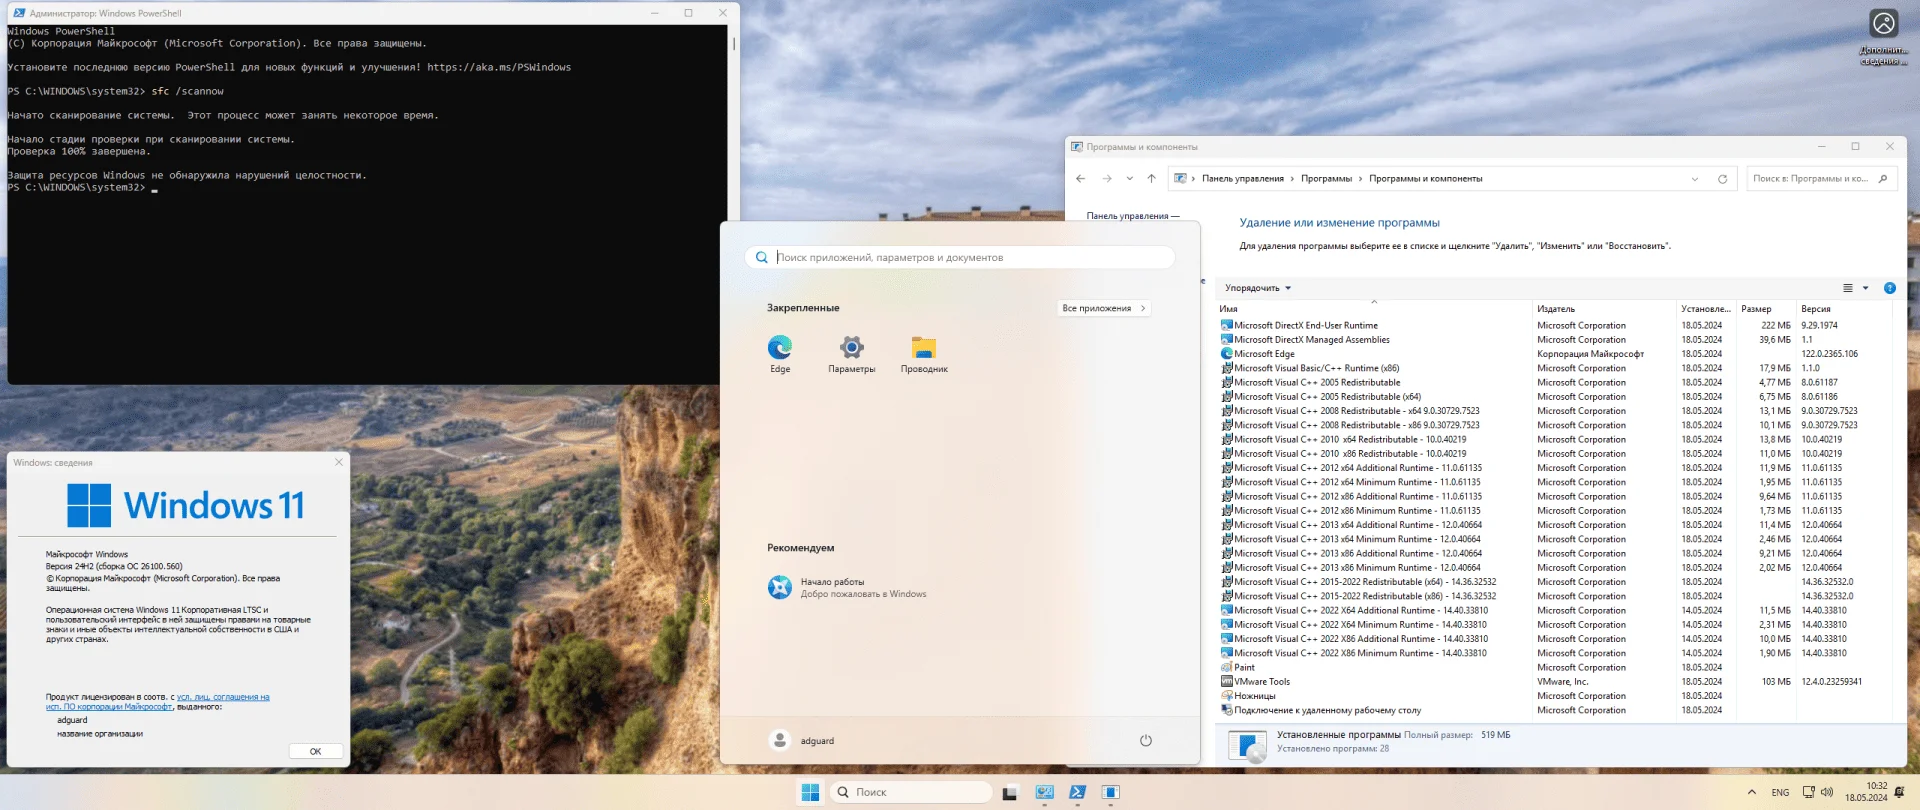The width and height of the screenshot is (1920, 810).
Task: Sort programs by the Размер column
Action: click(x=1766, y=309)
